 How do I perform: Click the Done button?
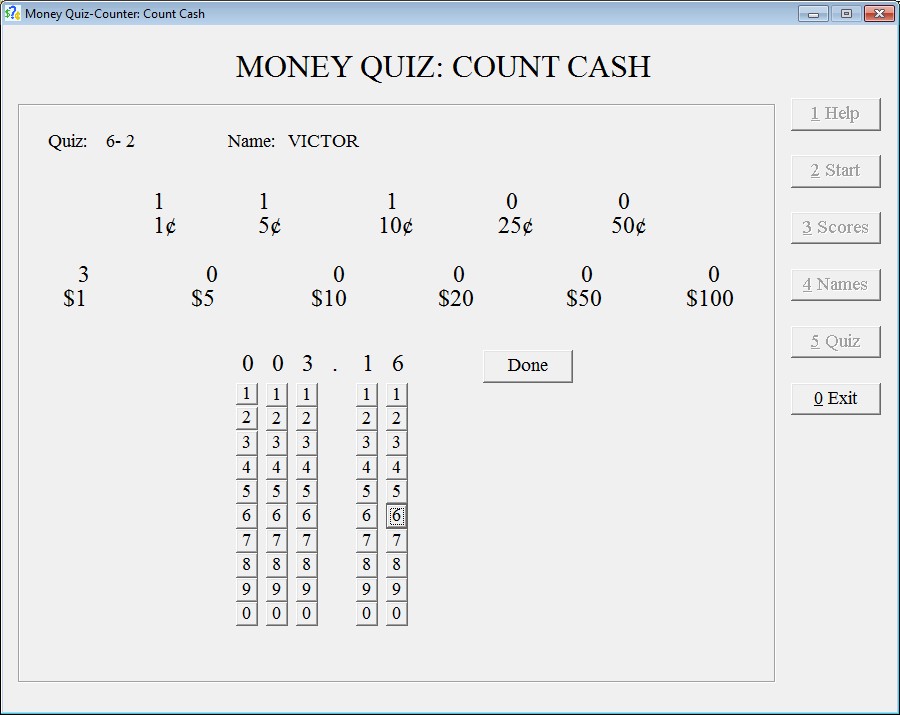[x=527, y=366]
